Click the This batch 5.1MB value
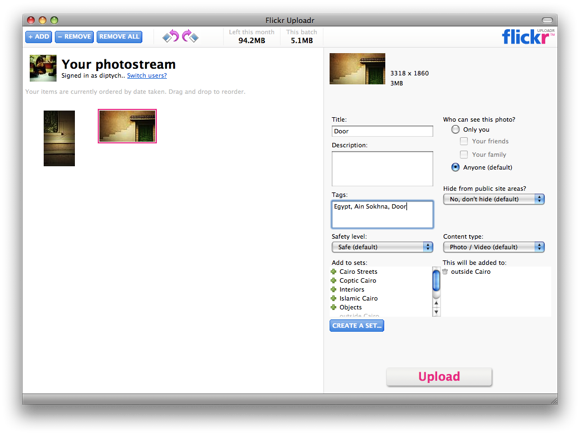This screenshot has height=435, width=580. pyautogui.click(x=301, y=40)
